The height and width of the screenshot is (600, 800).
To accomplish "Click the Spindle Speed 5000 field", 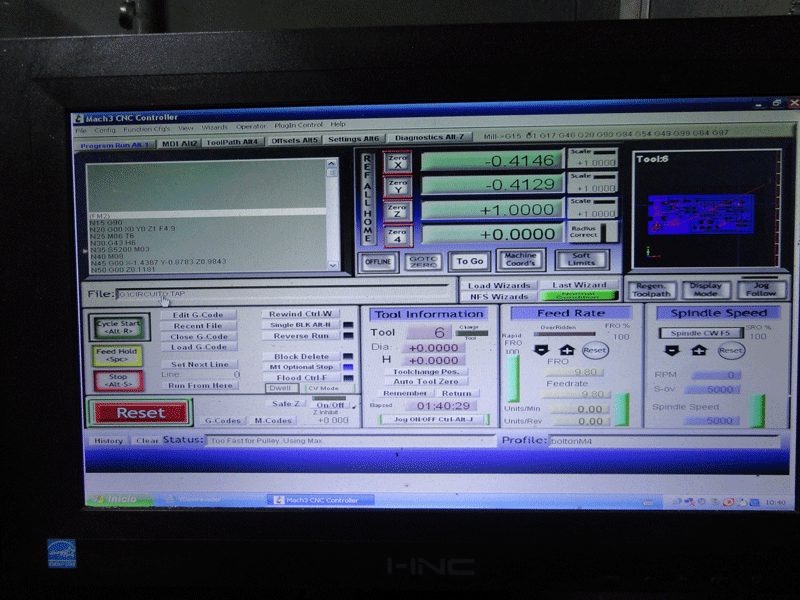I will (712, 420).
